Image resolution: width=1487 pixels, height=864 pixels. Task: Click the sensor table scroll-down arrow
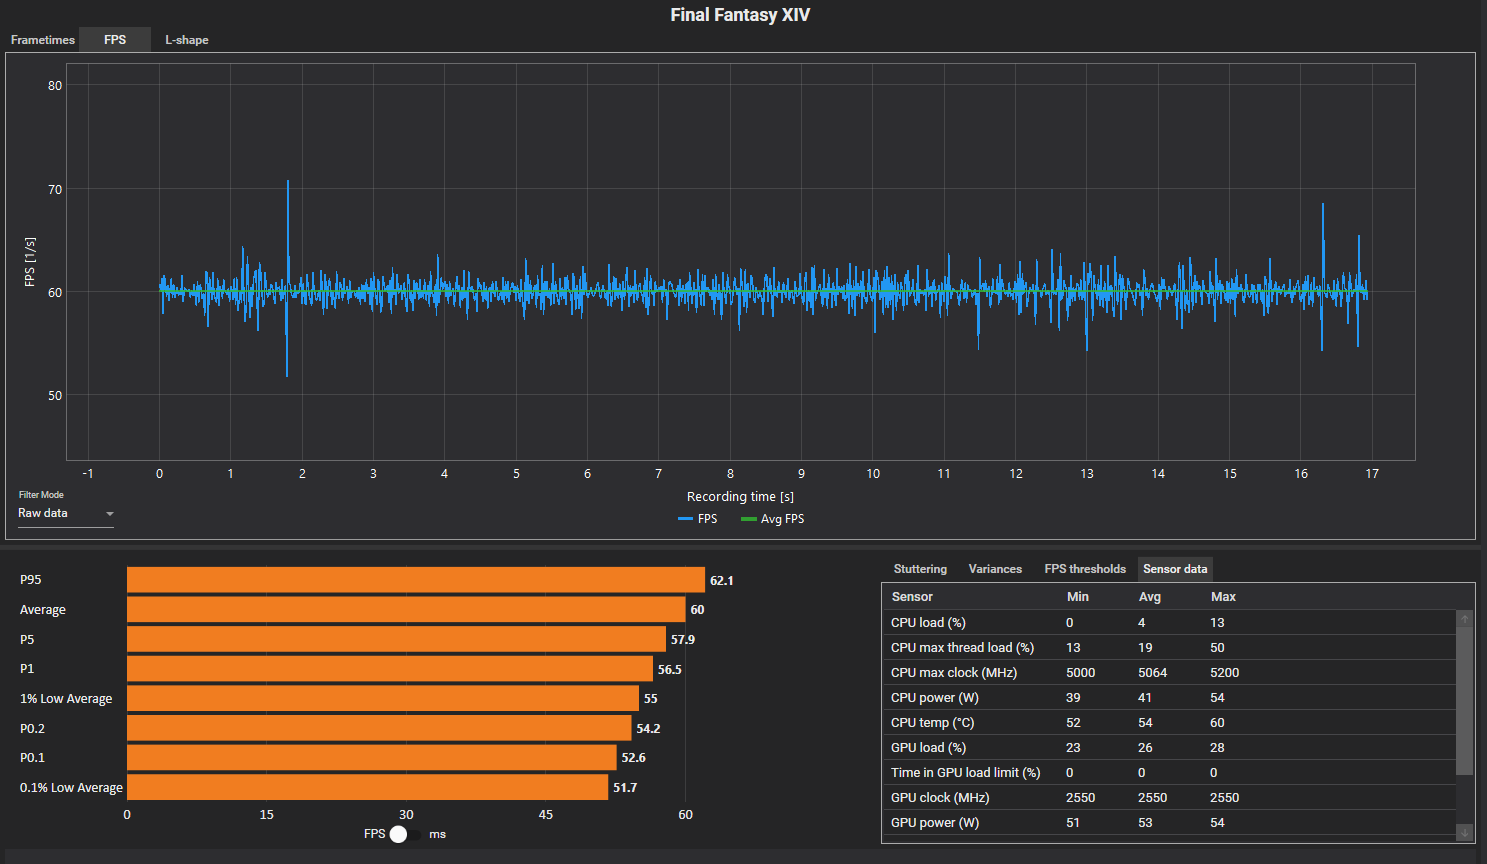coord(1465,833)
